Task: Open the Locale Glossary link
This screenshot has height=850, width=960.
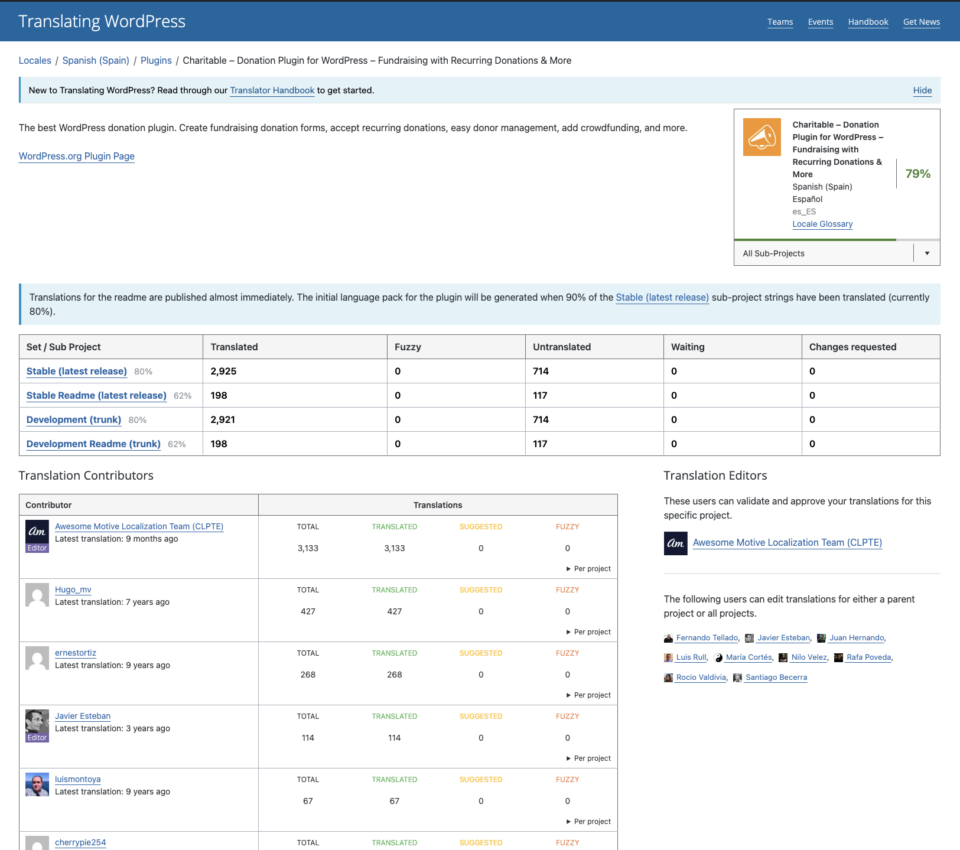Action: coord(822,224)
